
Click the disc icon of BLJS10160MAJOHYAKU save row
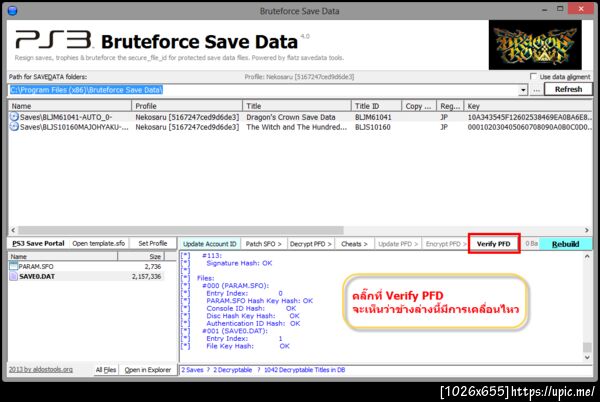pos(14,127)
